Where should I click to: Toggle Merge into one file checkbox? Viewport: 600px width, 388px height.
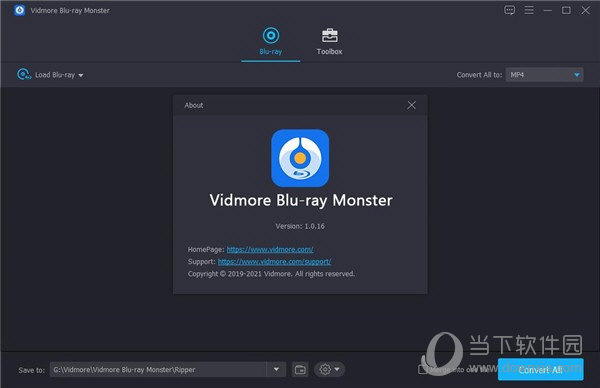pyautogui.click(x=422, y=369)
